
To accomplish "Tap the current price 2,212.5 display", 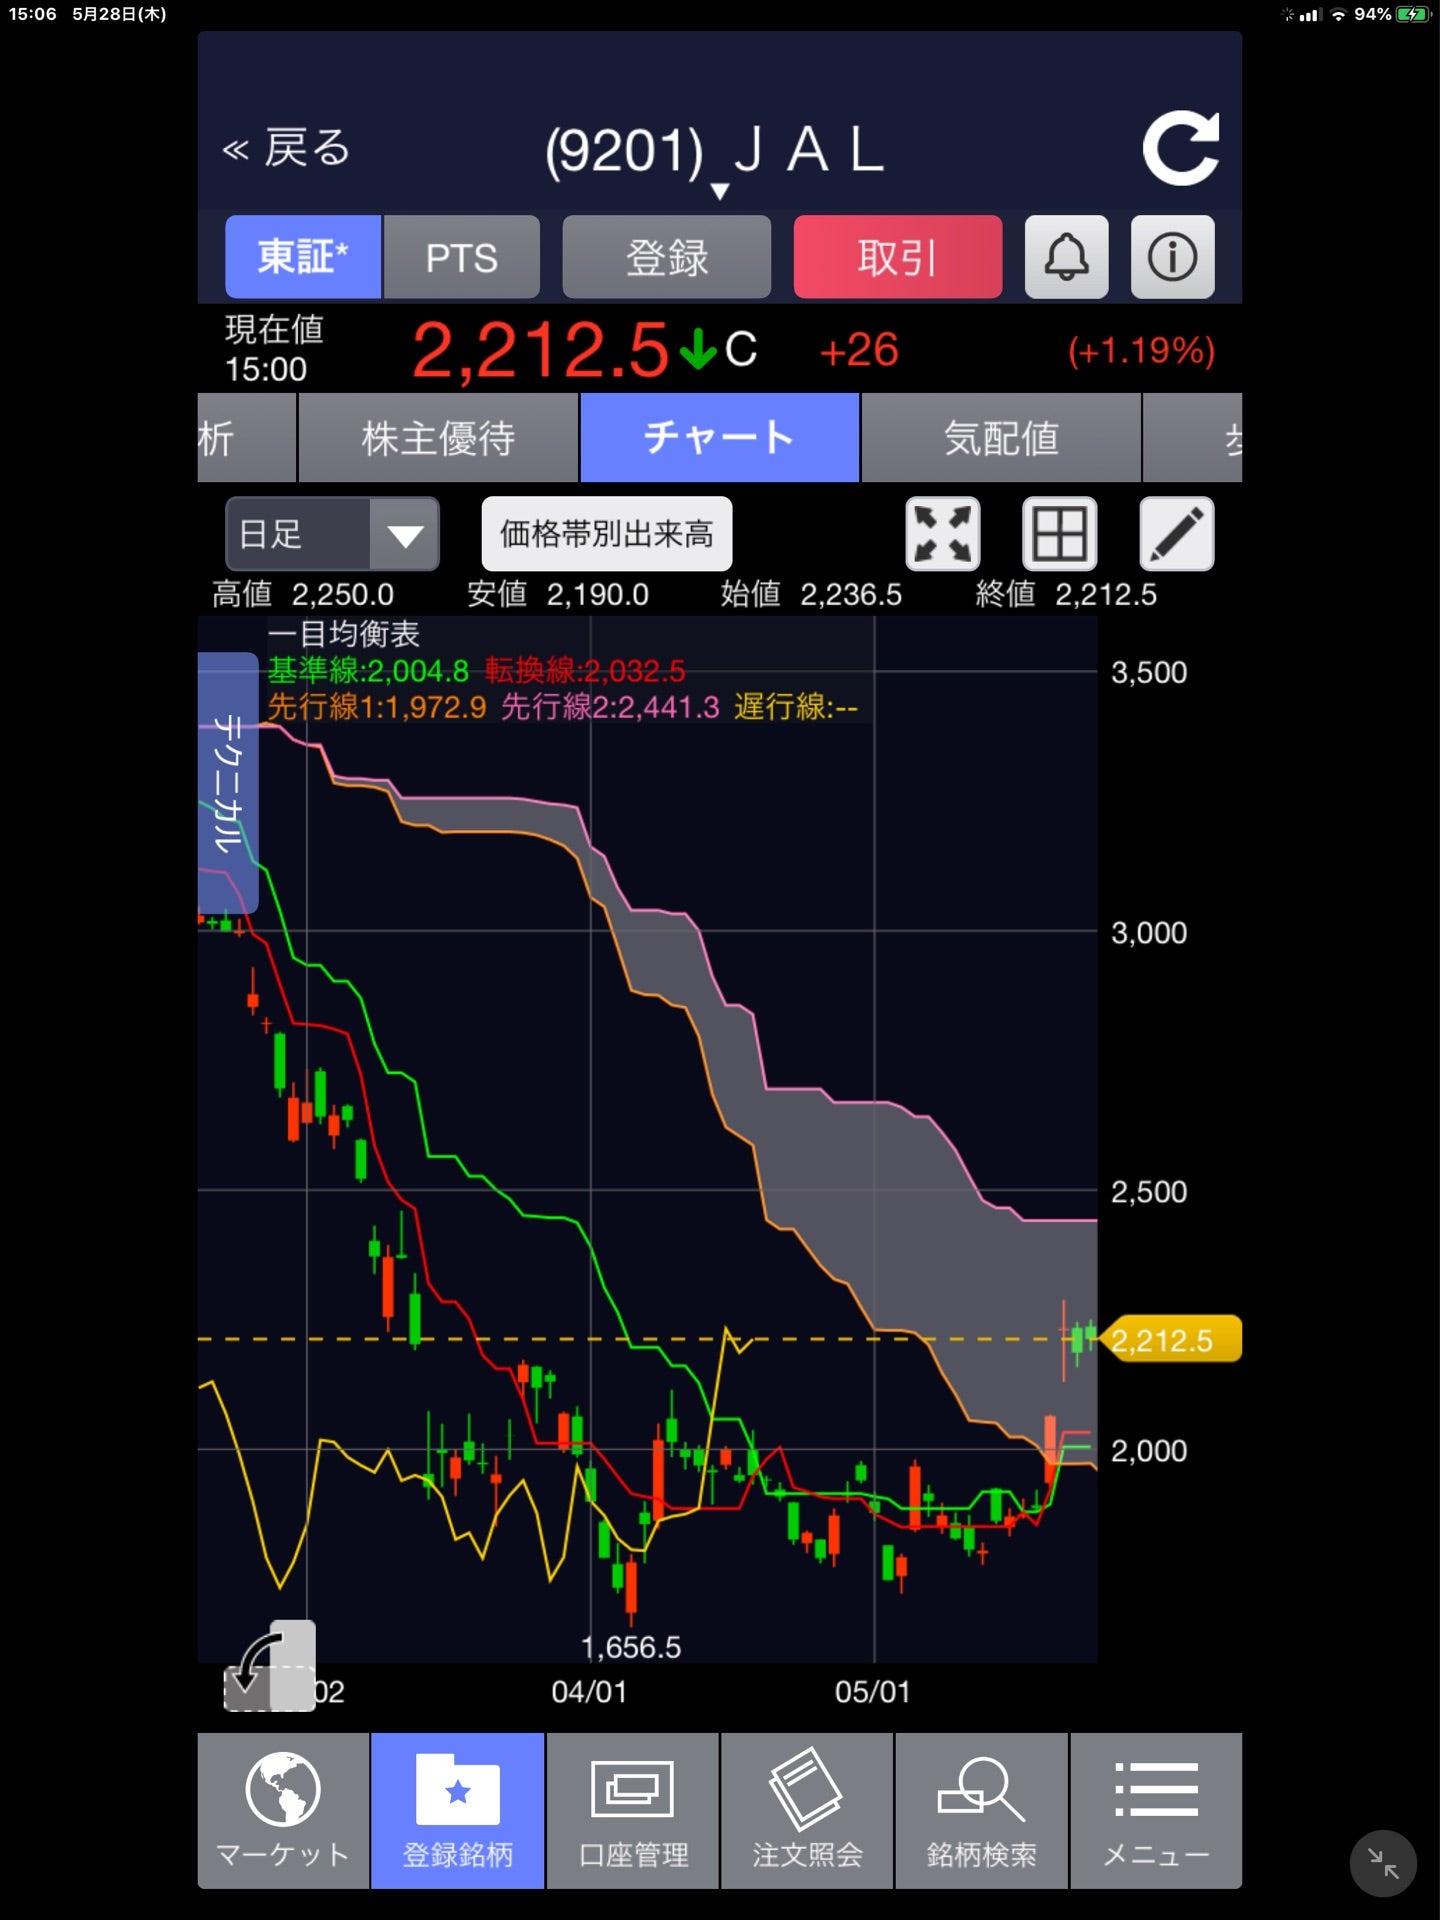I will (540, 350).
